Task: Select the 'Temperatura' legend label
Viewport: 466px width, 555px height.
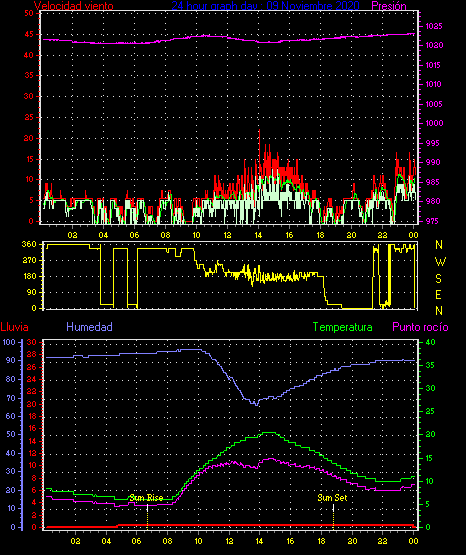Action: coord(343,327)
